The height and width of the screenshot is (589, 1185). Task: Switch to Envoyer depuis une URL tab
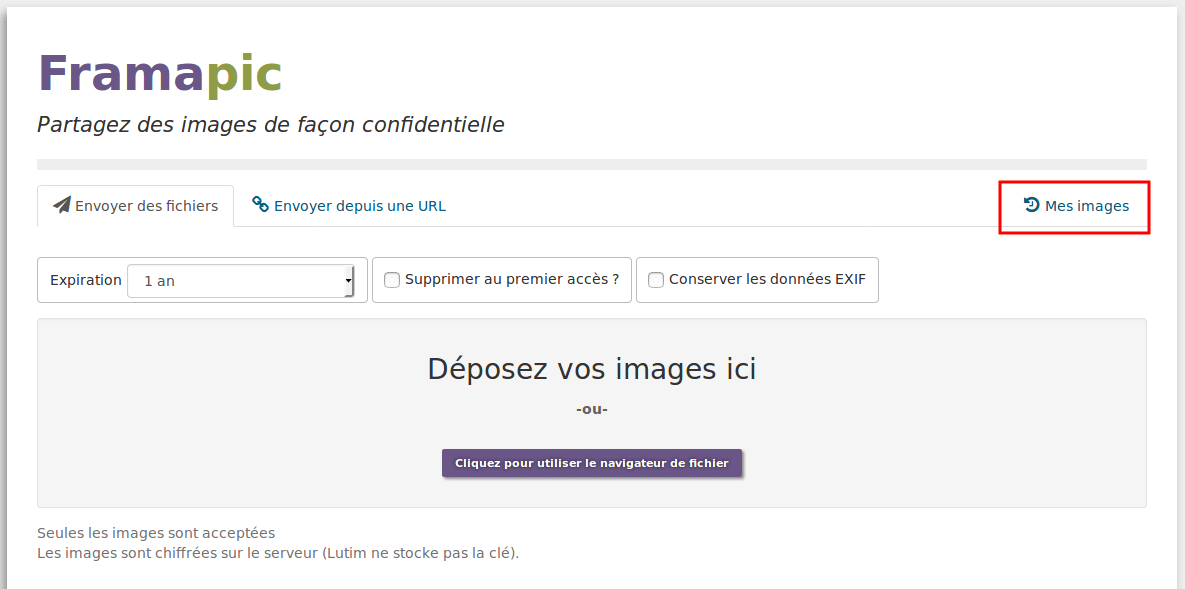point(348,206)
